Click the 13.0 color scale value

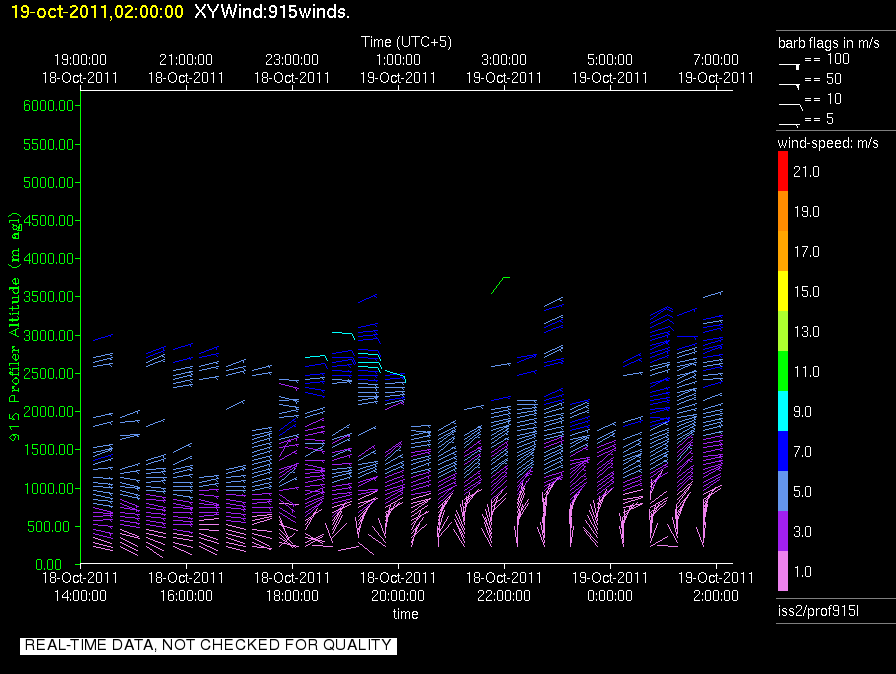[x=806, y=332]
